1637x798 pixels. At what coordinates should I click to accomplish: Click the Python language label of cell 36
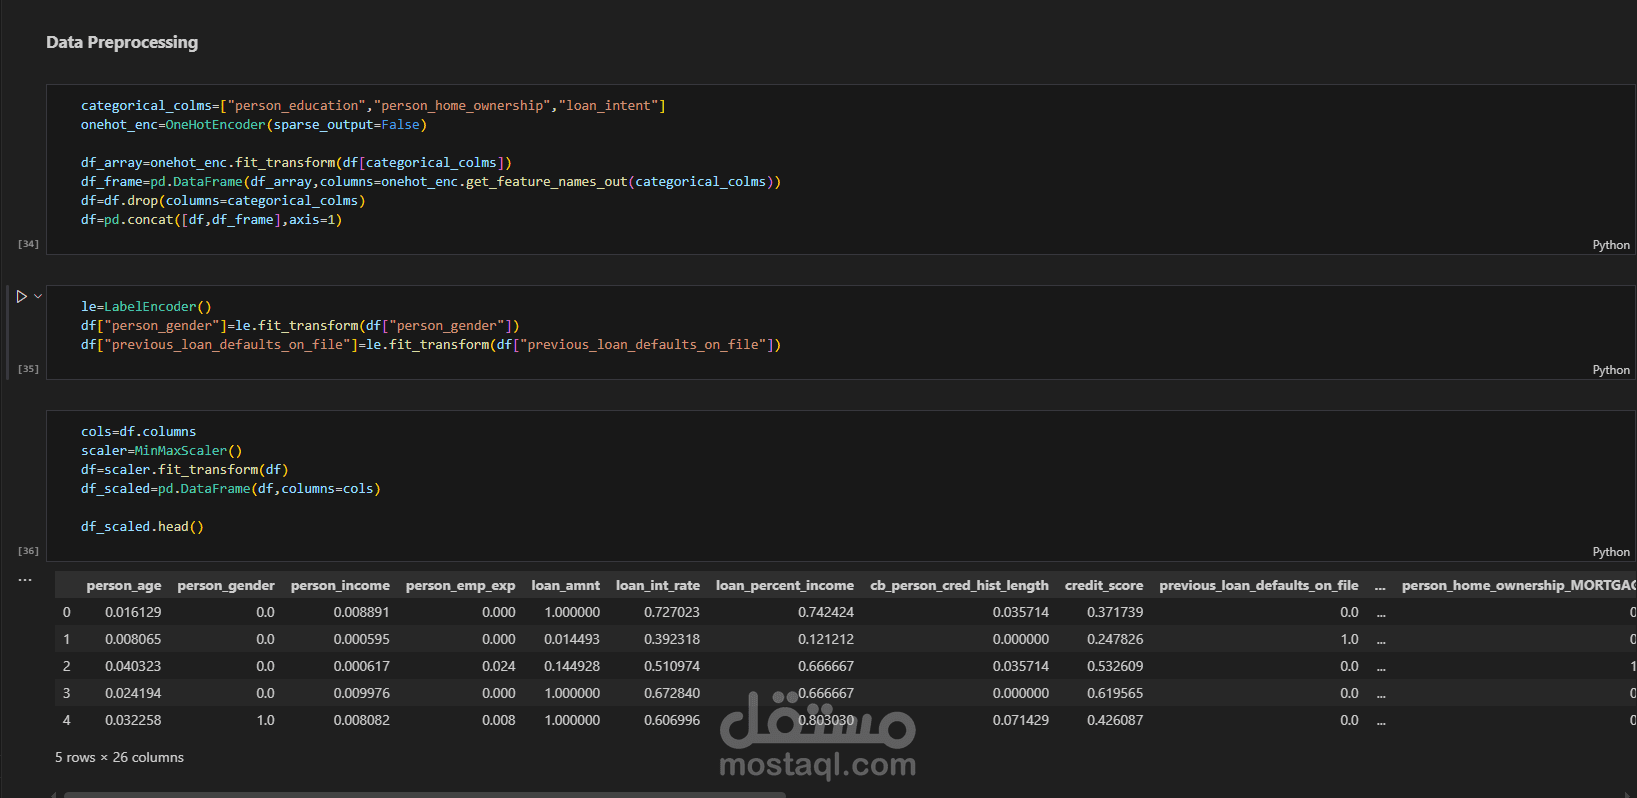click(x=1611, y=552)
